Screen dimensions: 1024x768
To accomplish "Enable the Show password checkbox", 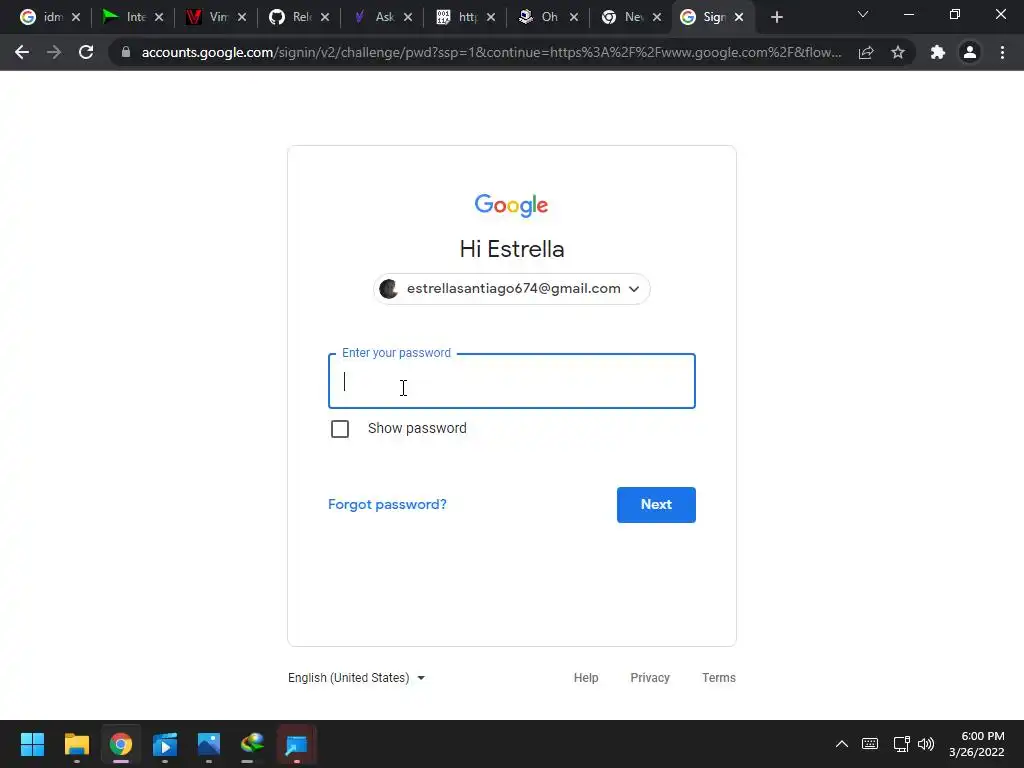I will pos(340,429).
